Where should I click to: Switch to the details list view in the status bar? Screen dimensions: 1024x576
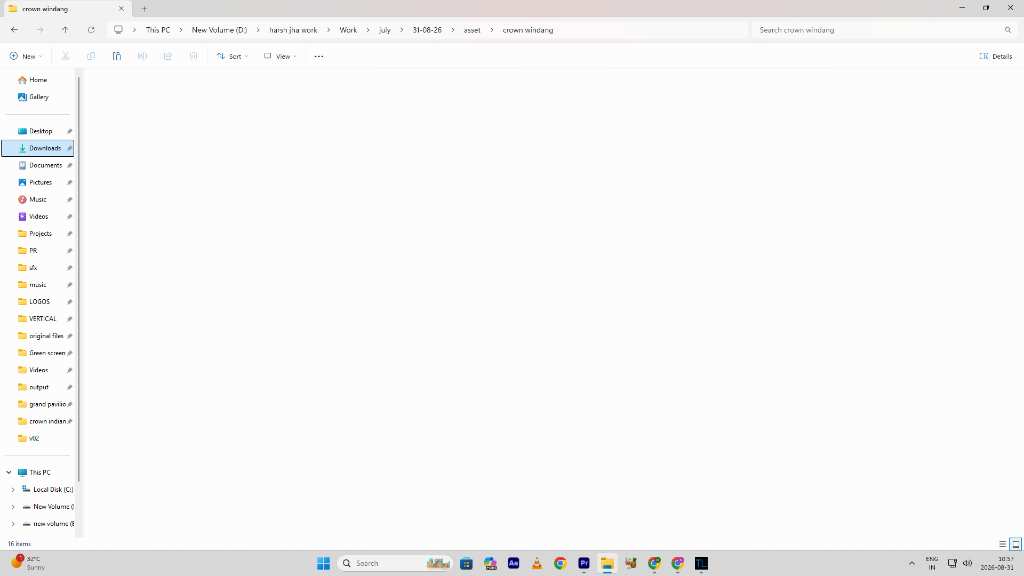[x=1002, y=543]
